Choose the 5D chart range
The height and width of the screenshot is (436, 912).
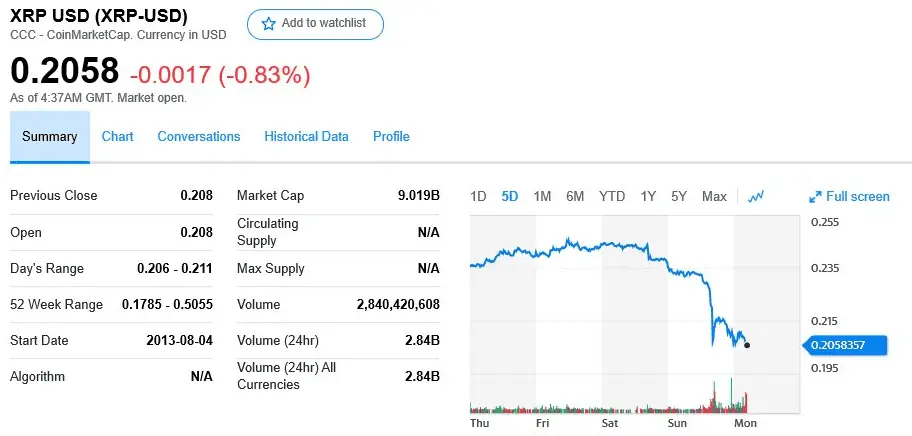[510, 196]
